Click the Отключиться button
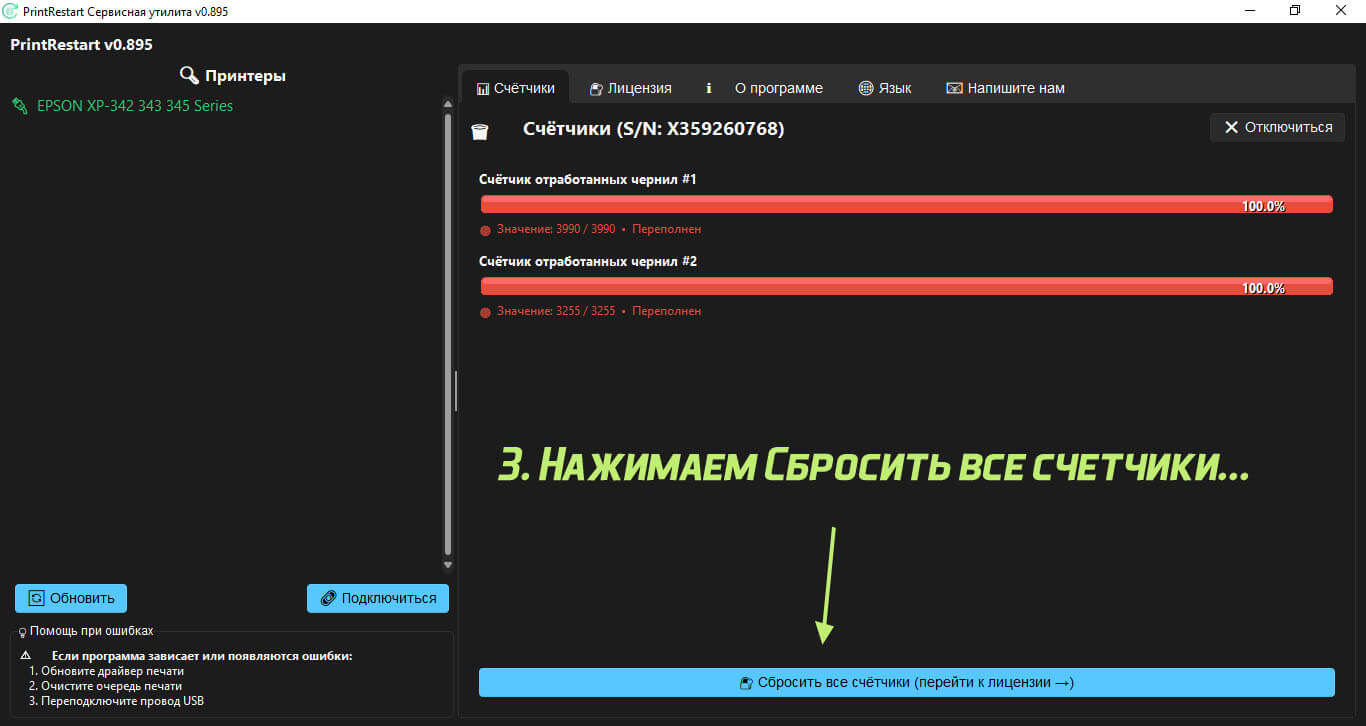The image size is (1366, 726). pos(1277,127)
